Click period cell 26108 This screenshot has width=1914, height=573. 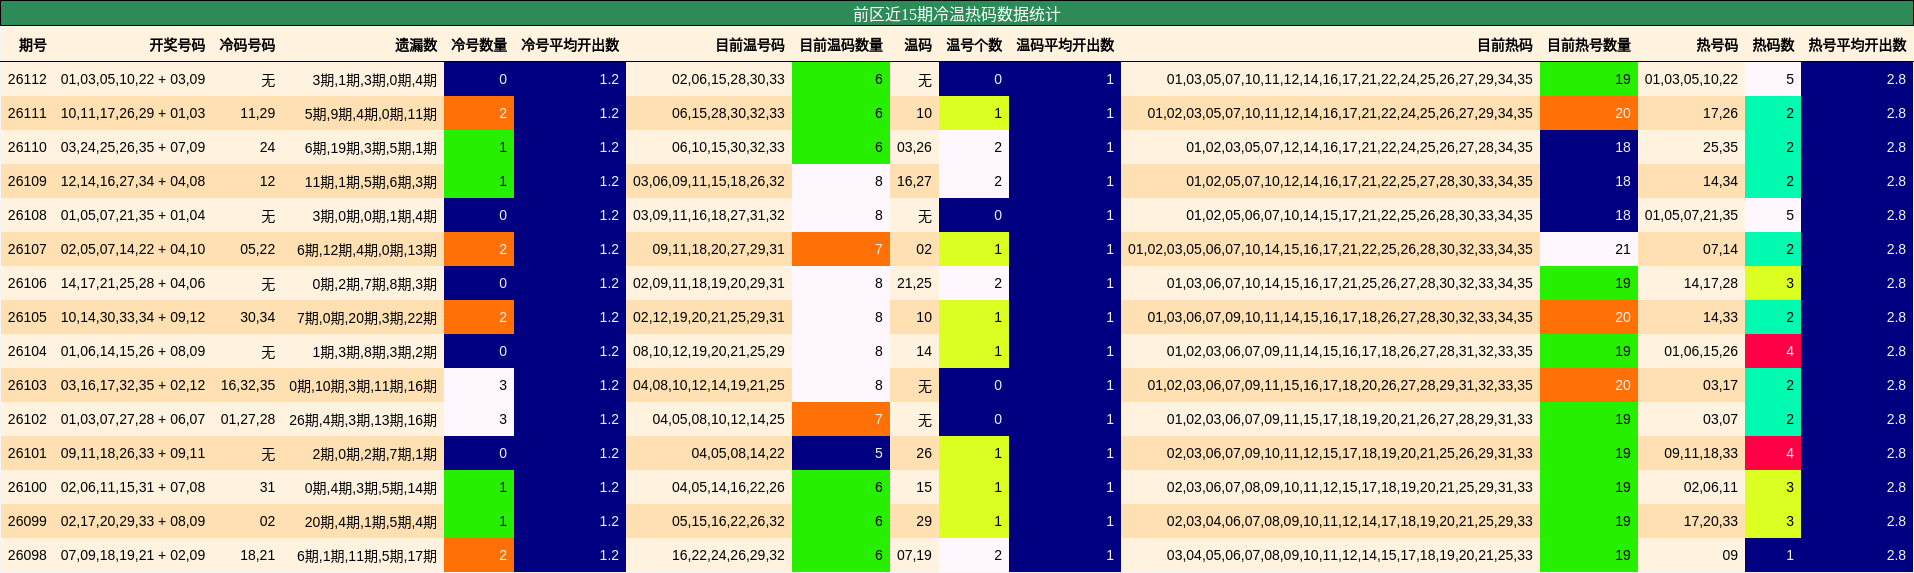click(x=27, y=215)
